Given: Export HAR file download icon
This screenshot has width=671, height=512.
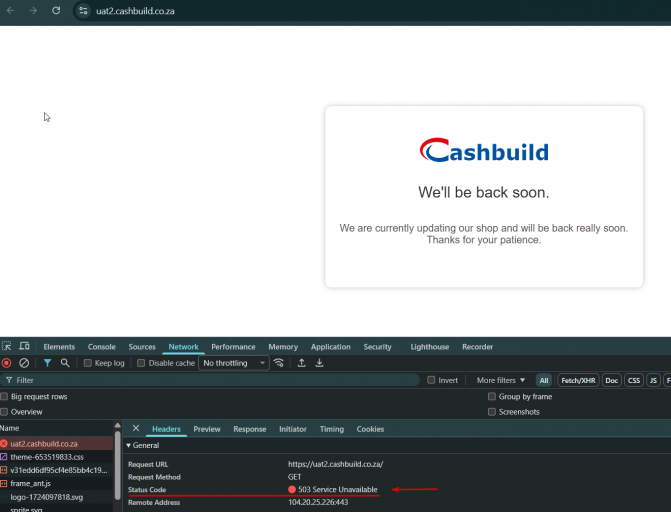Looking at the screenshot, I should [x=319, y=363].
